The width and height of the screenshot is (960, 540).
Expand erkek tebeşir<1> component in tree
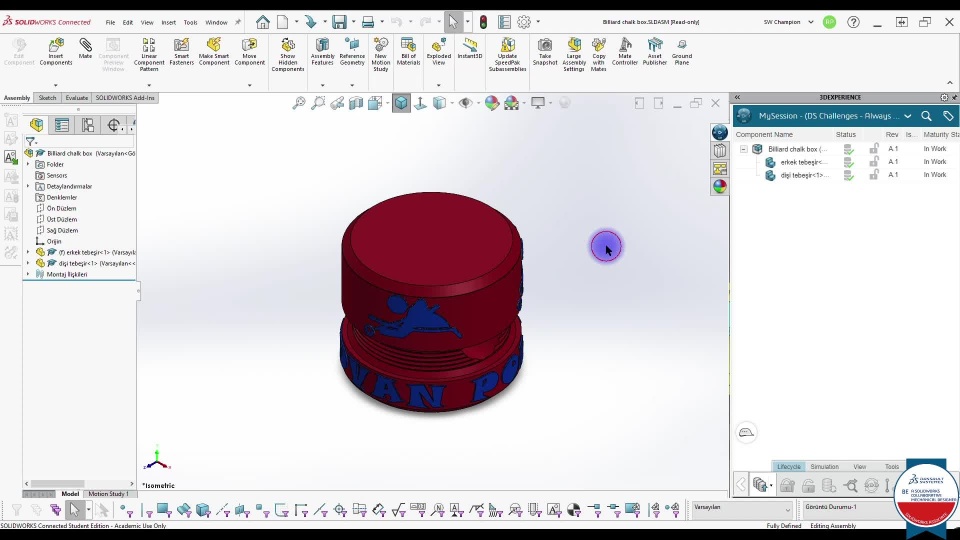[x=28, y=252]
